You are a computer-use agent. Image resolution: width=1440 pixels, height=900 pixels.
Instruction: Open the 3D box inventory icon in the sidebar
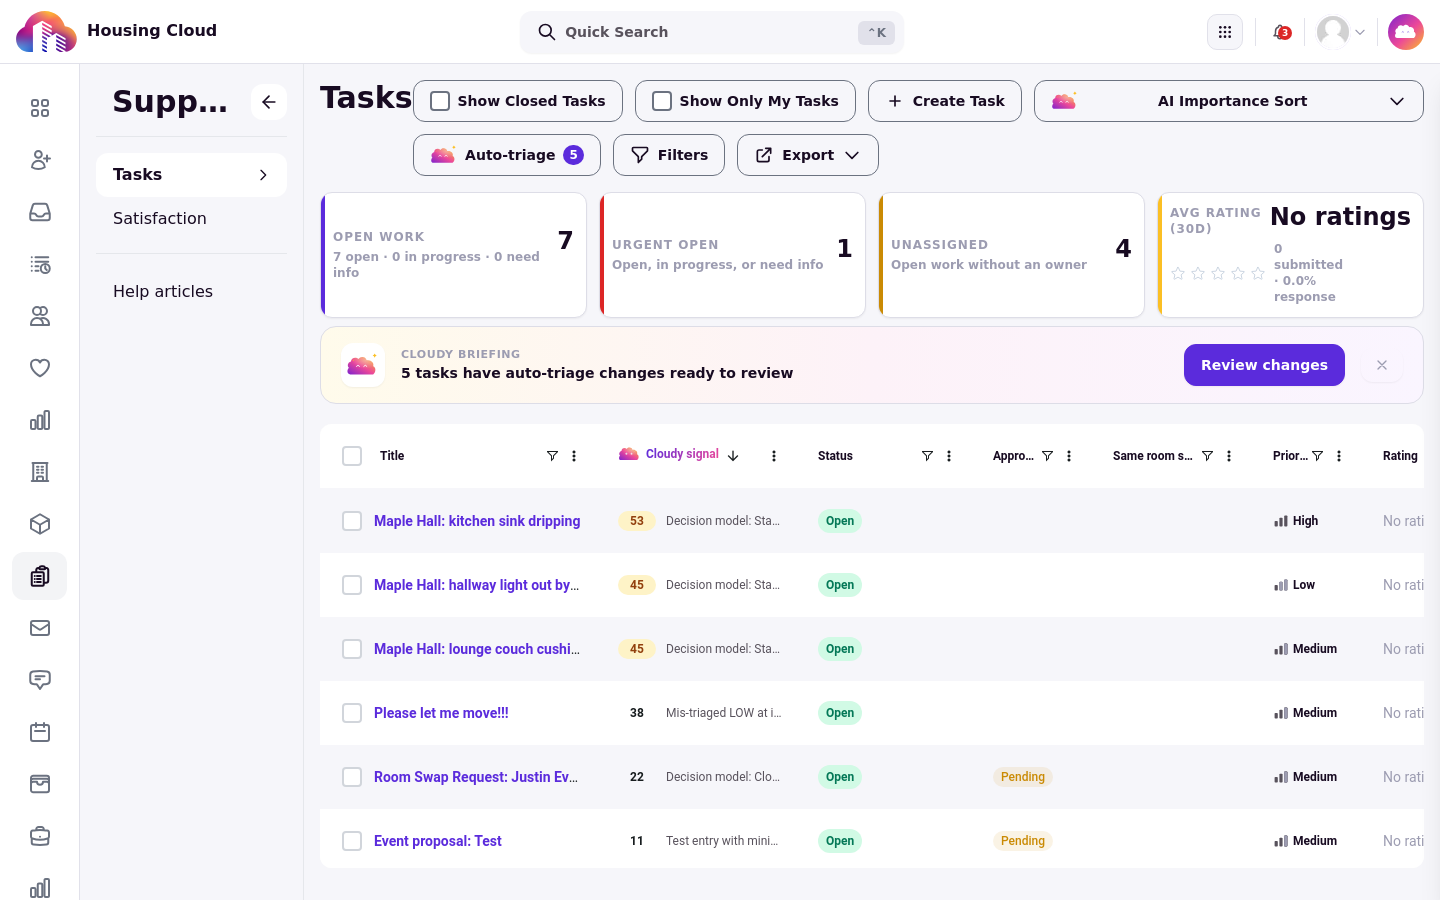[40, 524]
